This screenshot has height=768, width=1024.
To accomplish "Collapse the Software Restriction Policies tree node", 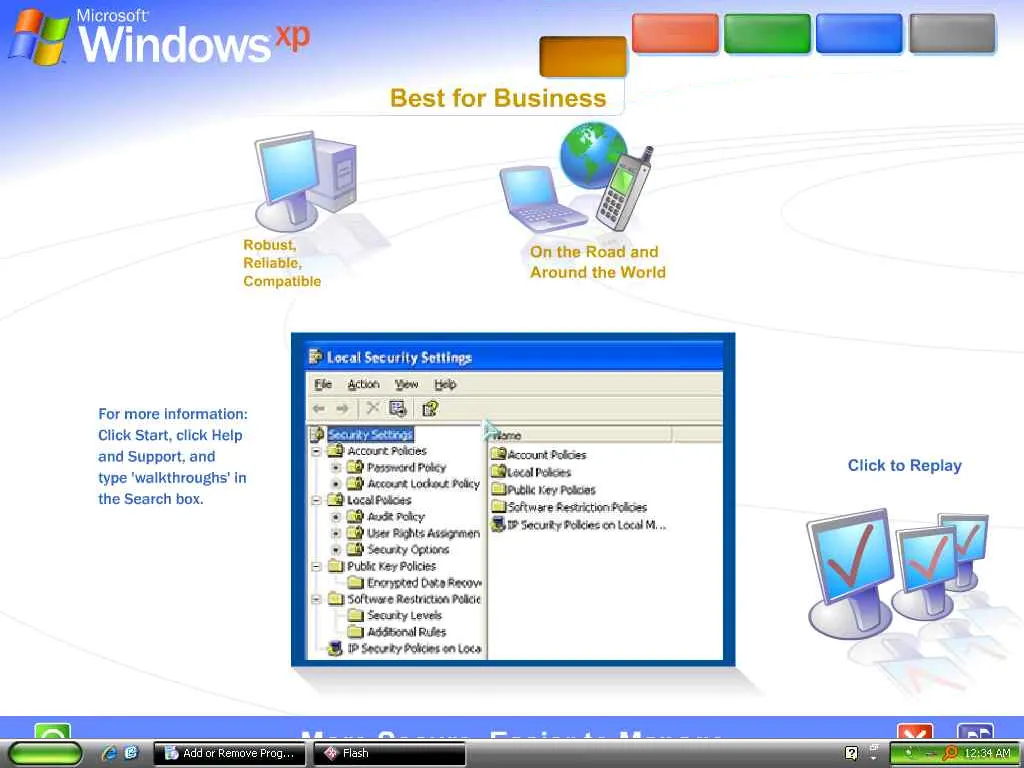I will click(x=317, y=599).
